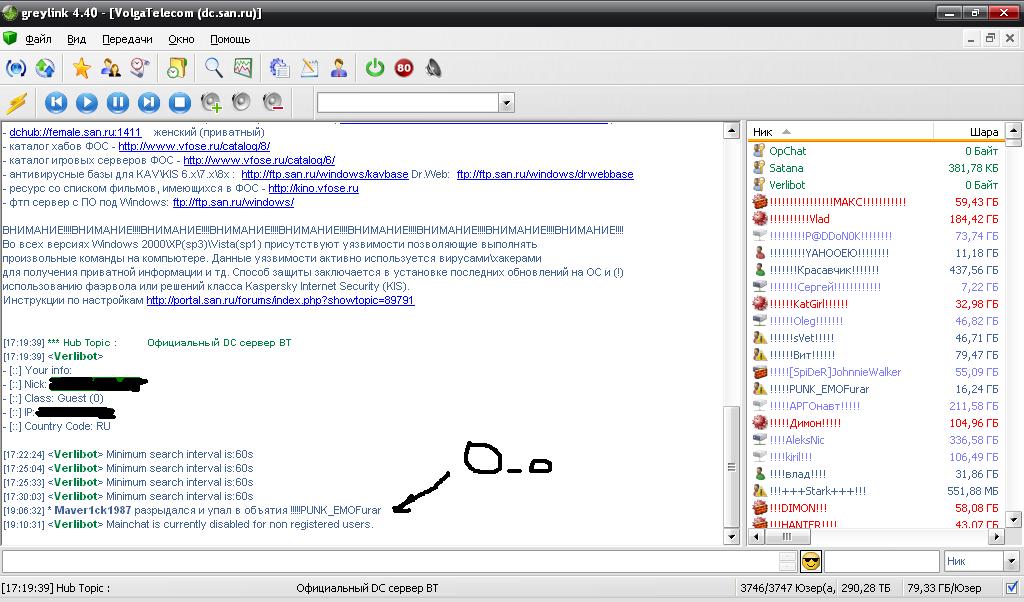Mute sounds with the speaker icon
1024x602 pixels.
tap(433, 68)
